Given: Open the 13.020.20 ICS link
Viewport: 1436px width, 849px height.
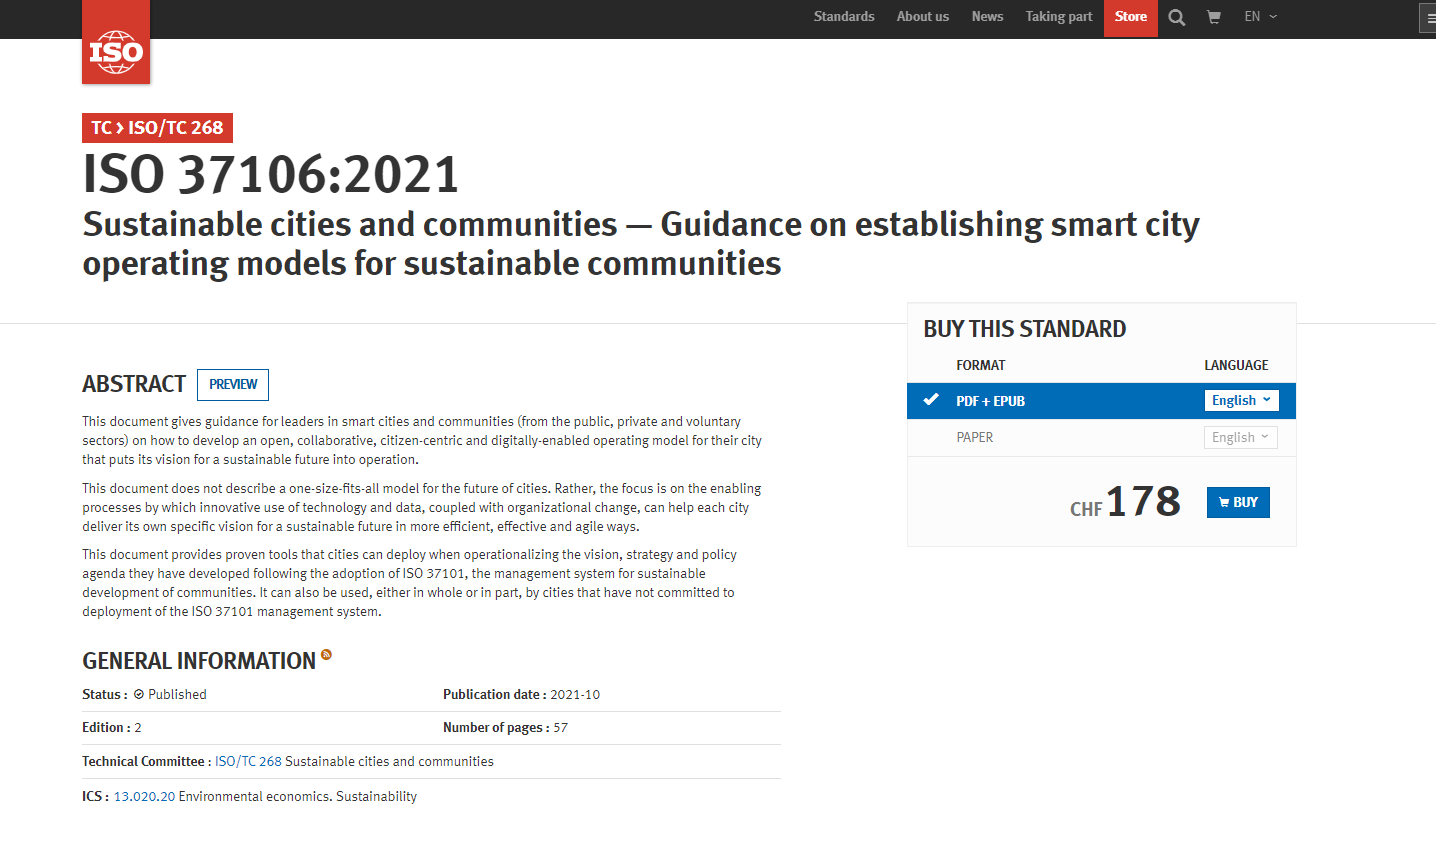Looking at the screenshot, I should [x=144, y=796].
